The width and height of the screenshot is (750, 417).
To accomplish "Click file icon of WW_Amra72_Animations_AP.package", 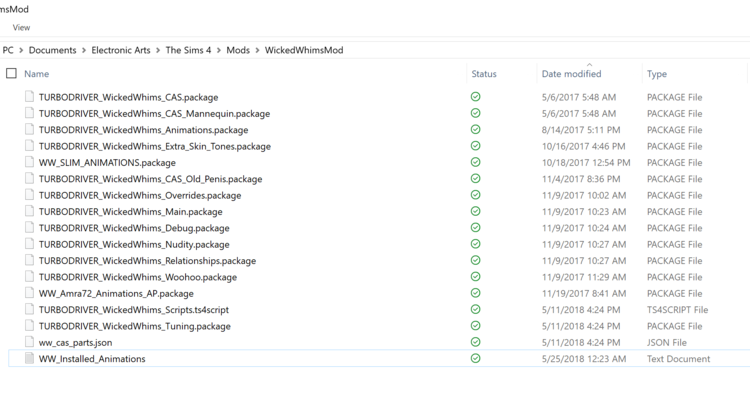I will pos(29,293).
